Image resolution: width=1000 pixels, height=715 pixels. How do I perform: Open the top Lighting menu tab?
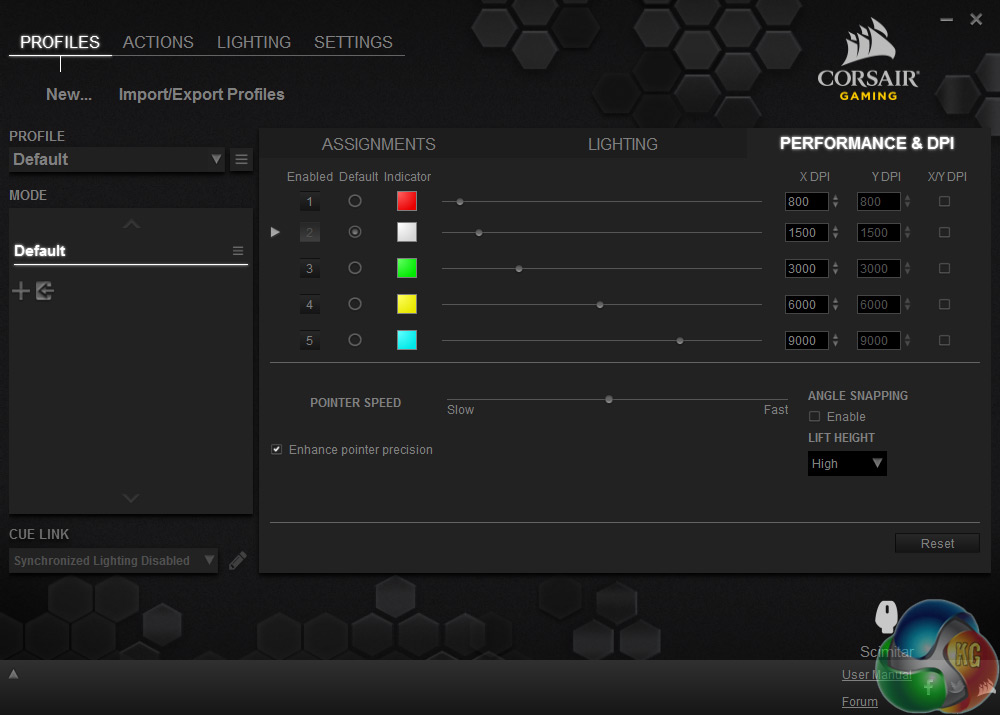click(254, 42)
